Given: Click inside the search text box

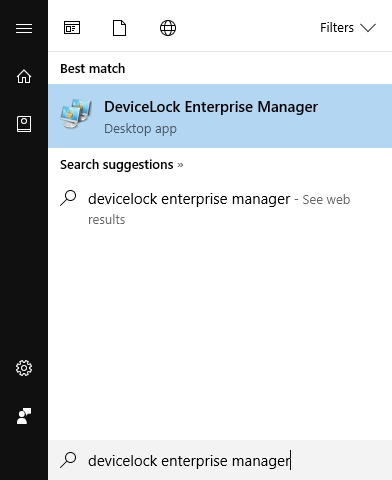Looking at the screenshot, I should tap(220, 460).
